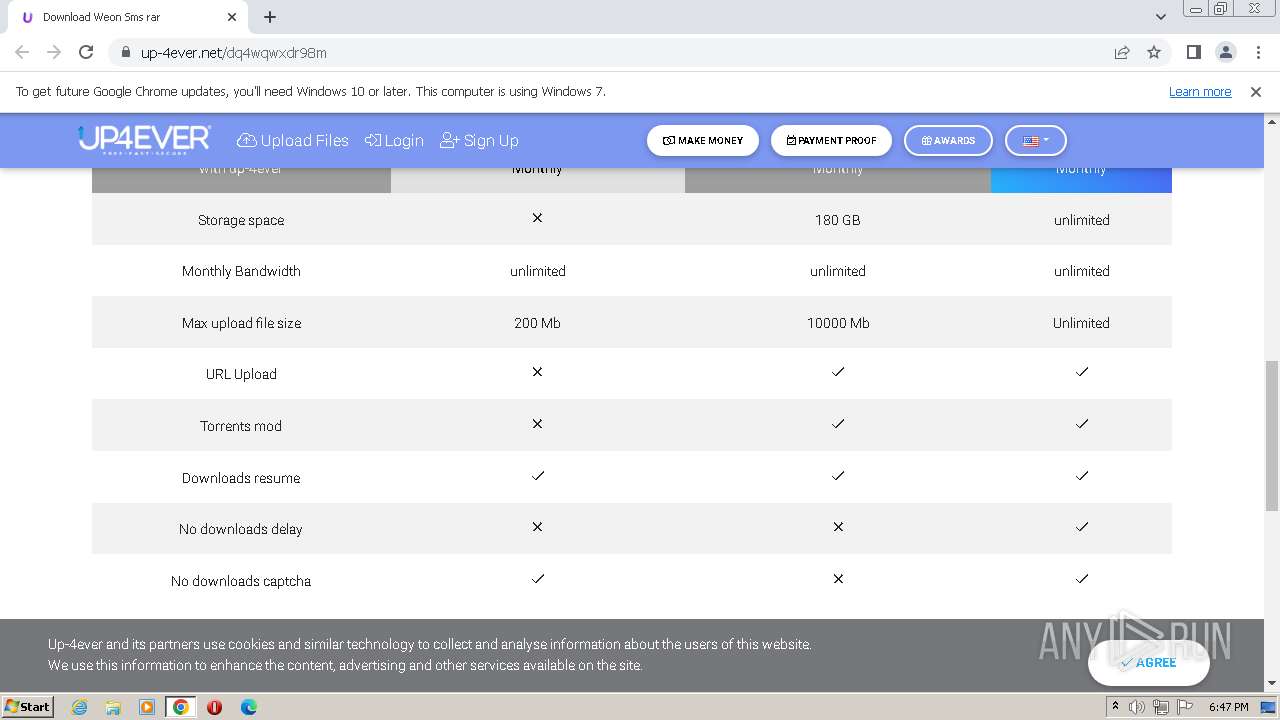
Task: Open the network tray icon
Action: coord(1160,707)
